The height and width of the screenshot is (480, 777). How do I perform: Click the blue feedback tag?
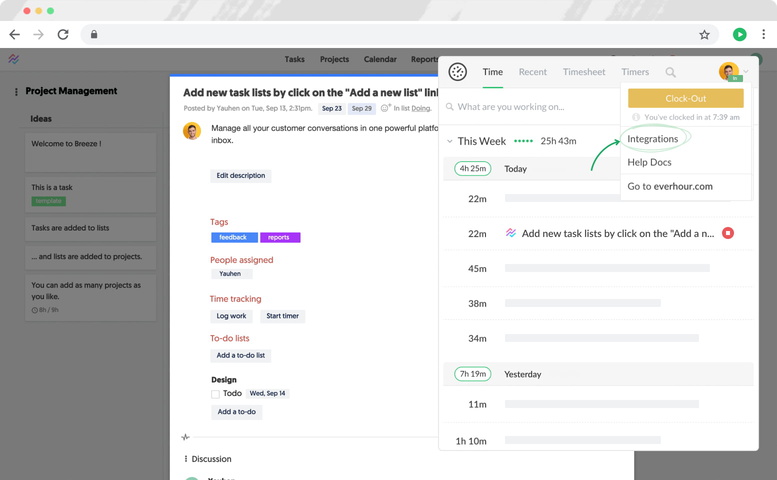pyautogui.click(x=234, y=237)
